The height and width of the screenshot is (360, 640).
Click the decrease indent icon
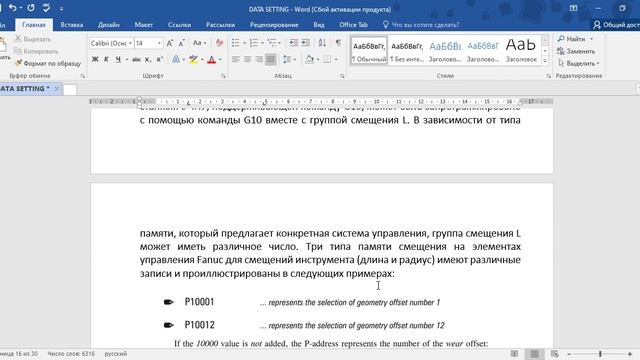pos(293,43)
